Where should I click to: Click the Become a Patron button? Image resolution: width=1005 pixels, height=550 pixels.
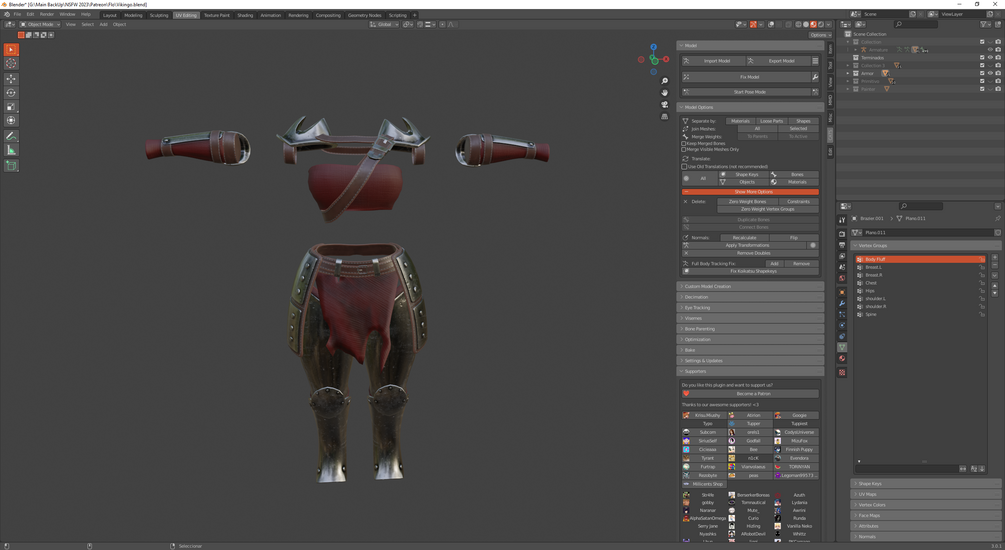(753, 394)
